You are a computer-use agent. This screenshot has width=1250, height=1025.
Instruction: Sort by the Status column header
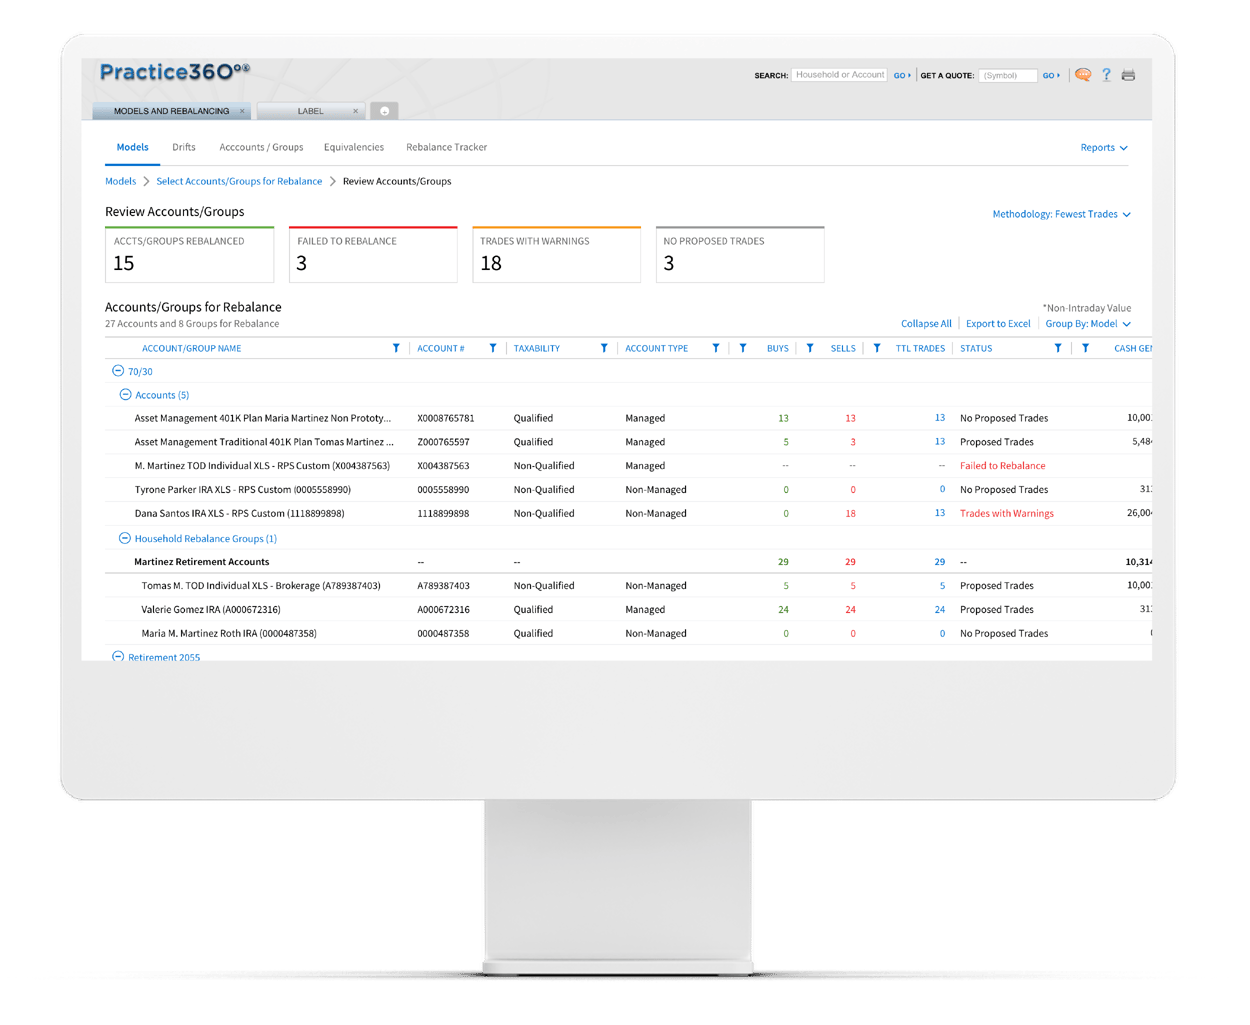976,349
